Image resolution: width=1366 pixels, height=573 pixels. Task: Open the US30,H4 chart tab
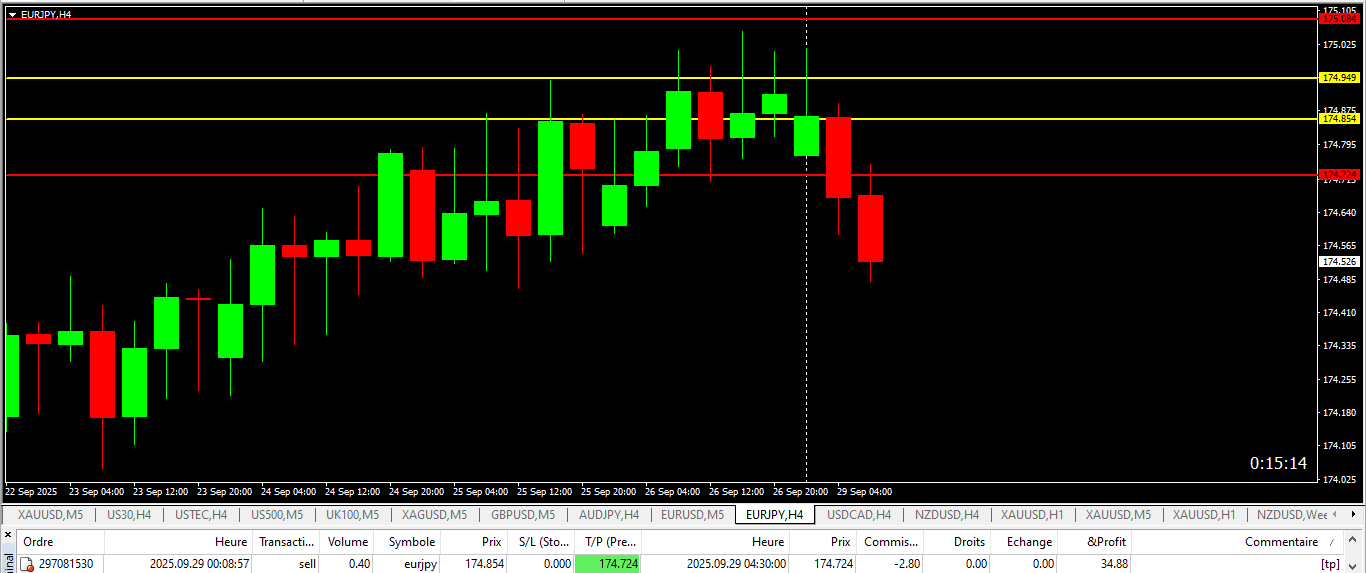pyautogui.click(x=128, y=515)
